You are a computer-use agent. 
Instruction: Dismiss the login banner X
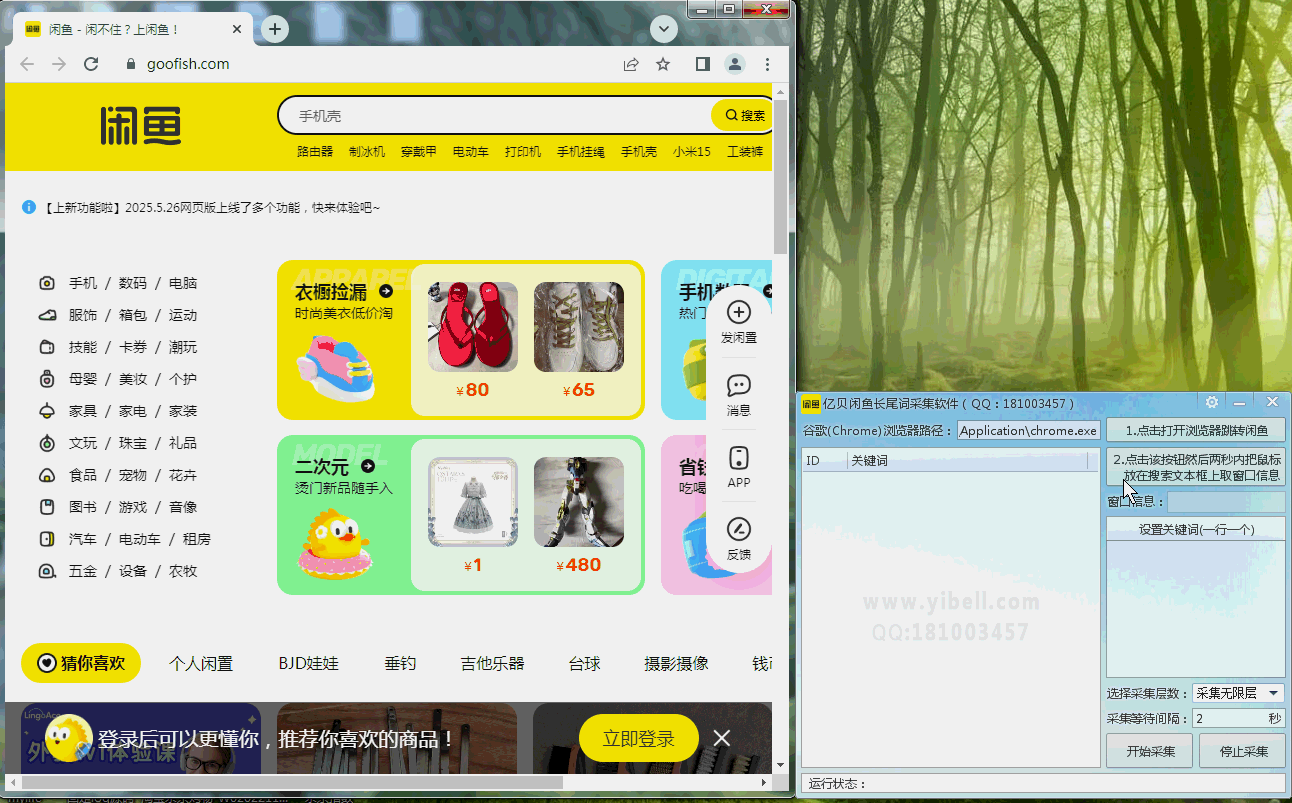[722, 739]
